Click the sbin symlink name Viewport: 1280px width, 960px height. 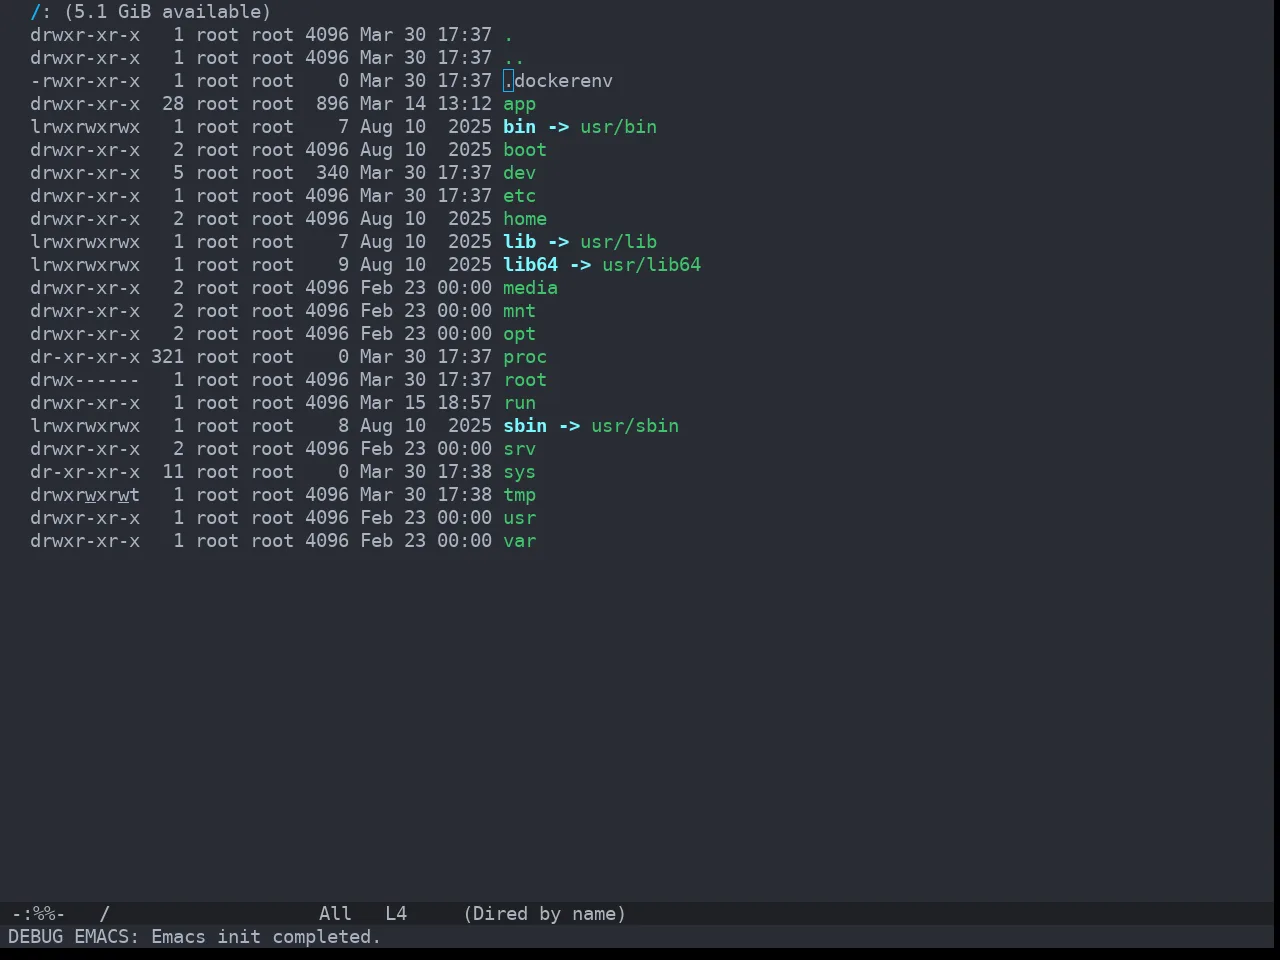pyautogui.click(x=525, y=426)
